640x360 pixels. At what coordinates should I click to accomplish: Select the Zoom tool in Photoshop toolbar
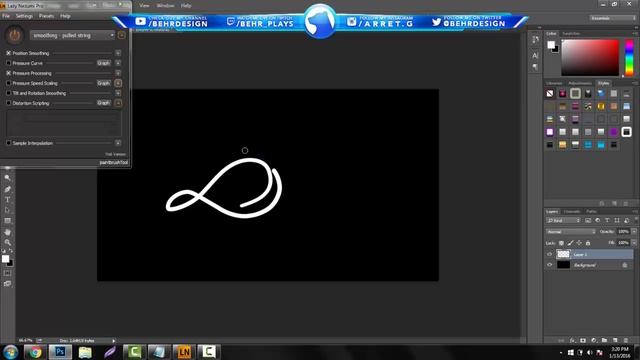7,242
